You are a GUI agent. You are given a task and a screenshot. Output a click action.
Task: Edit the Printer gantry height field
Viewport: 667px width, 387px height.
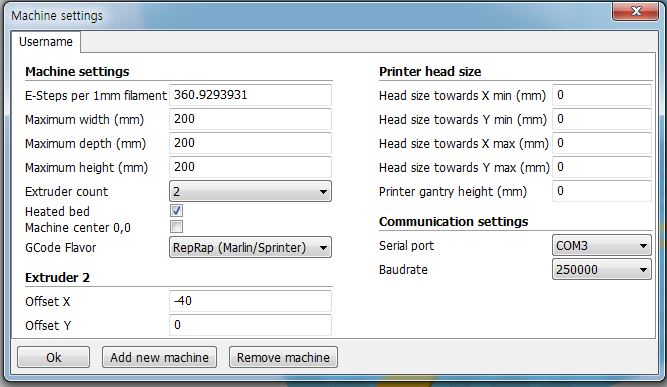pyautogui.click(x=601, y=191)
